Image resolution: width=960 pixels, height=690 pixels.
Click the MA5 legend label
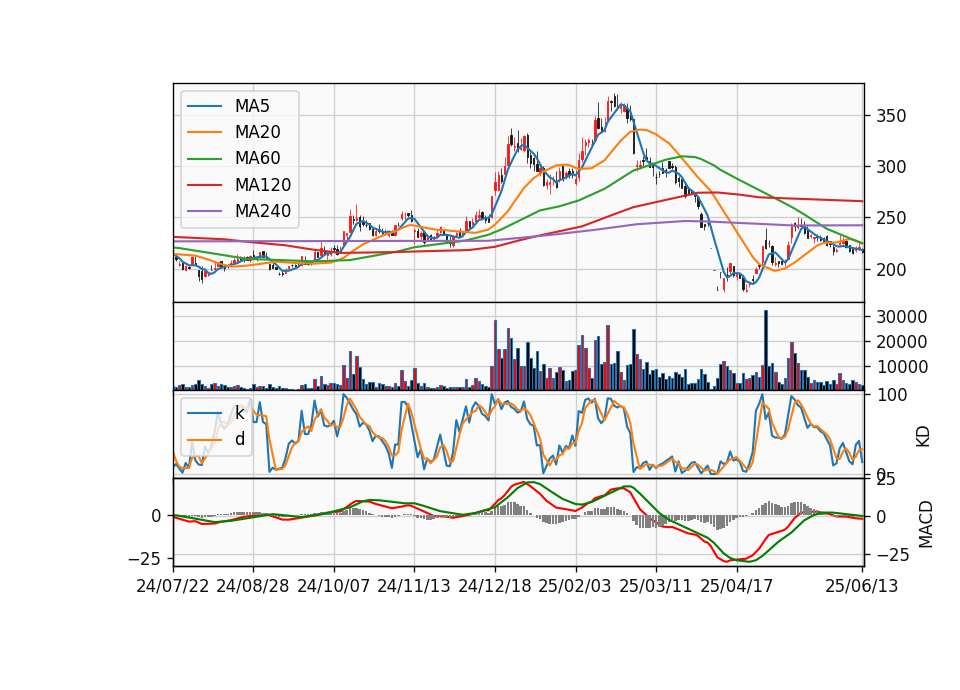coord(252,106)
